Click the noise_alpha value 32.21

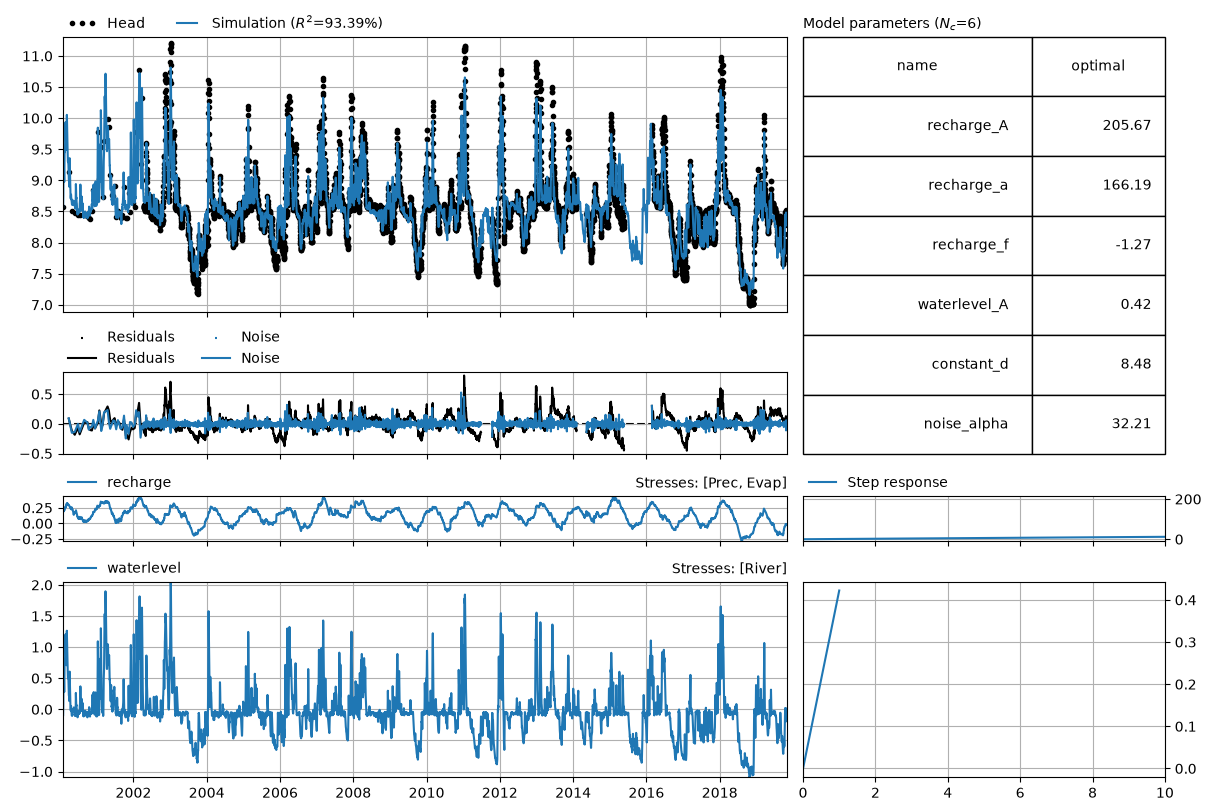[1132, 424]
